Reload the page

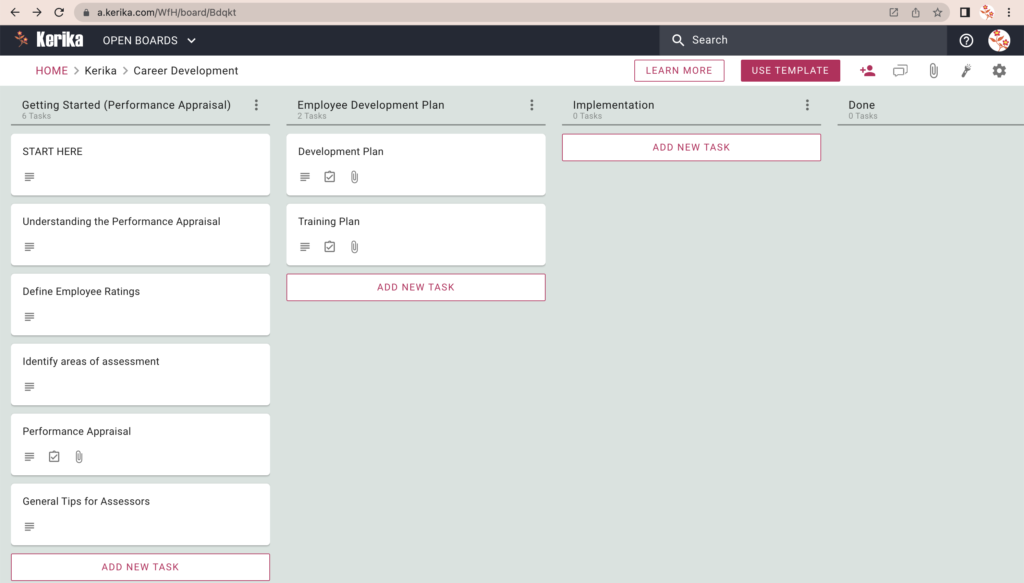click(59, 12)
